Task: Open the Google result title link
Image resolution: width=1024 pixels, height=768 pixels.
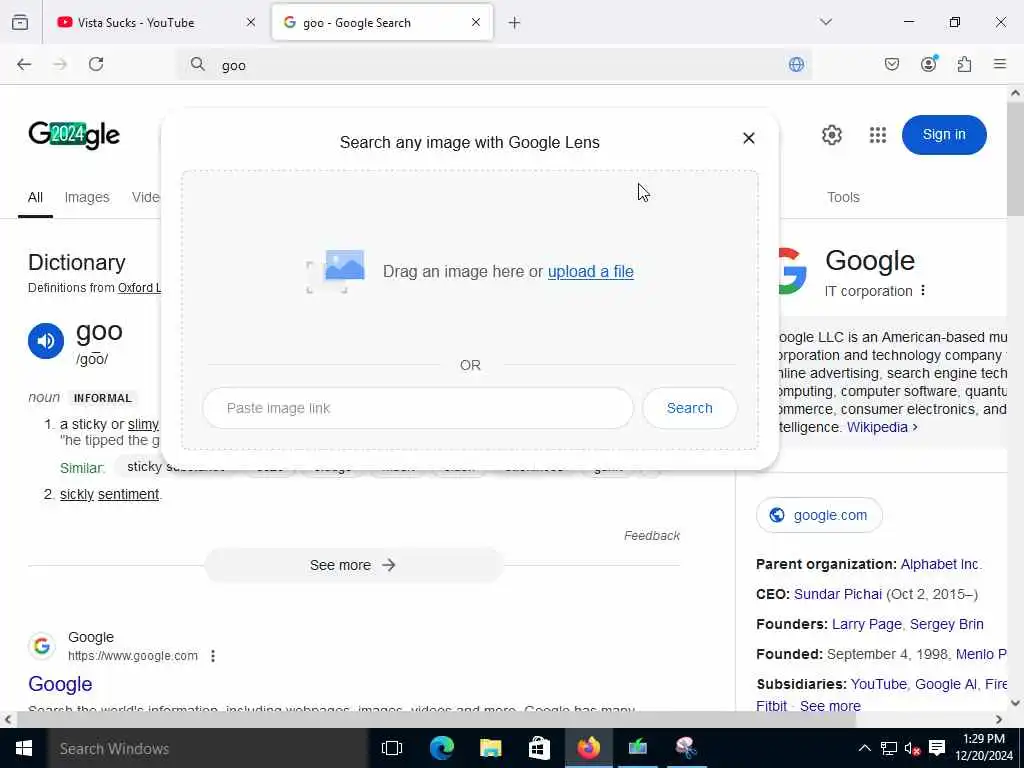Action: click(x=60, y=684)
